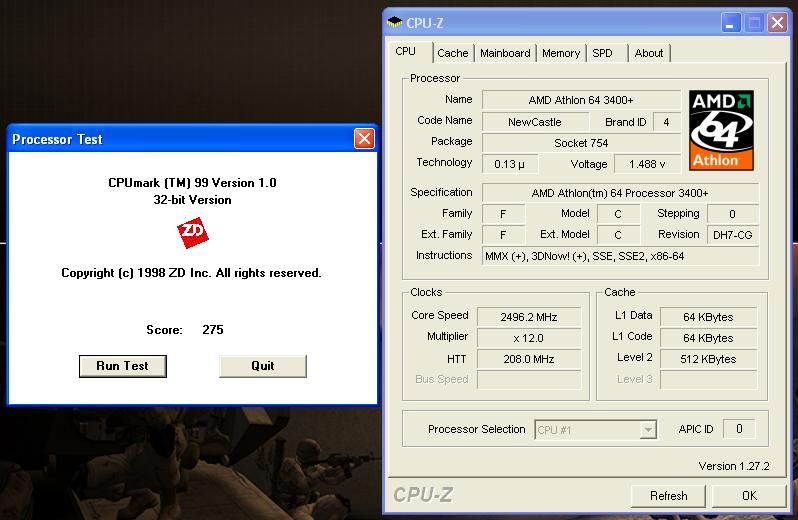The image size is (798, 520).
Task: Switch to the Cache tab
Action: tap(453, 53)
